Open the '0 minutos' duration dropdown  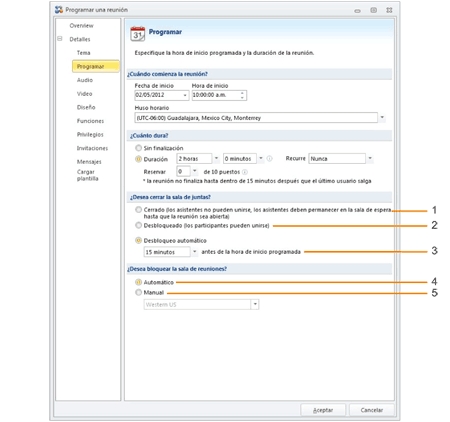pyautogui.click(x=261, y=158)
